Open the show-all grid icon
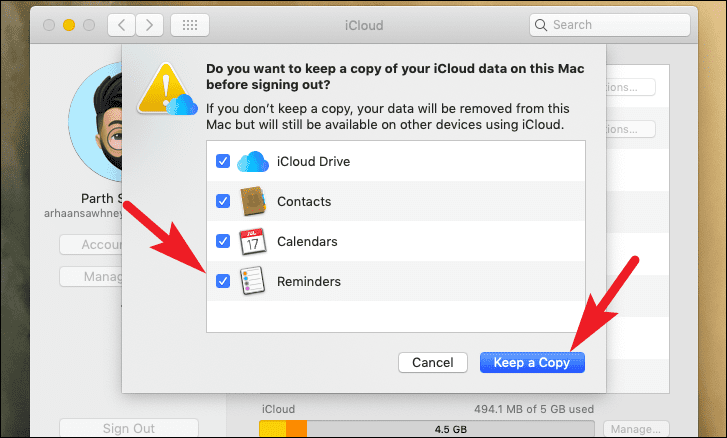This screenshot has height=438, width=727. [190, 25]
